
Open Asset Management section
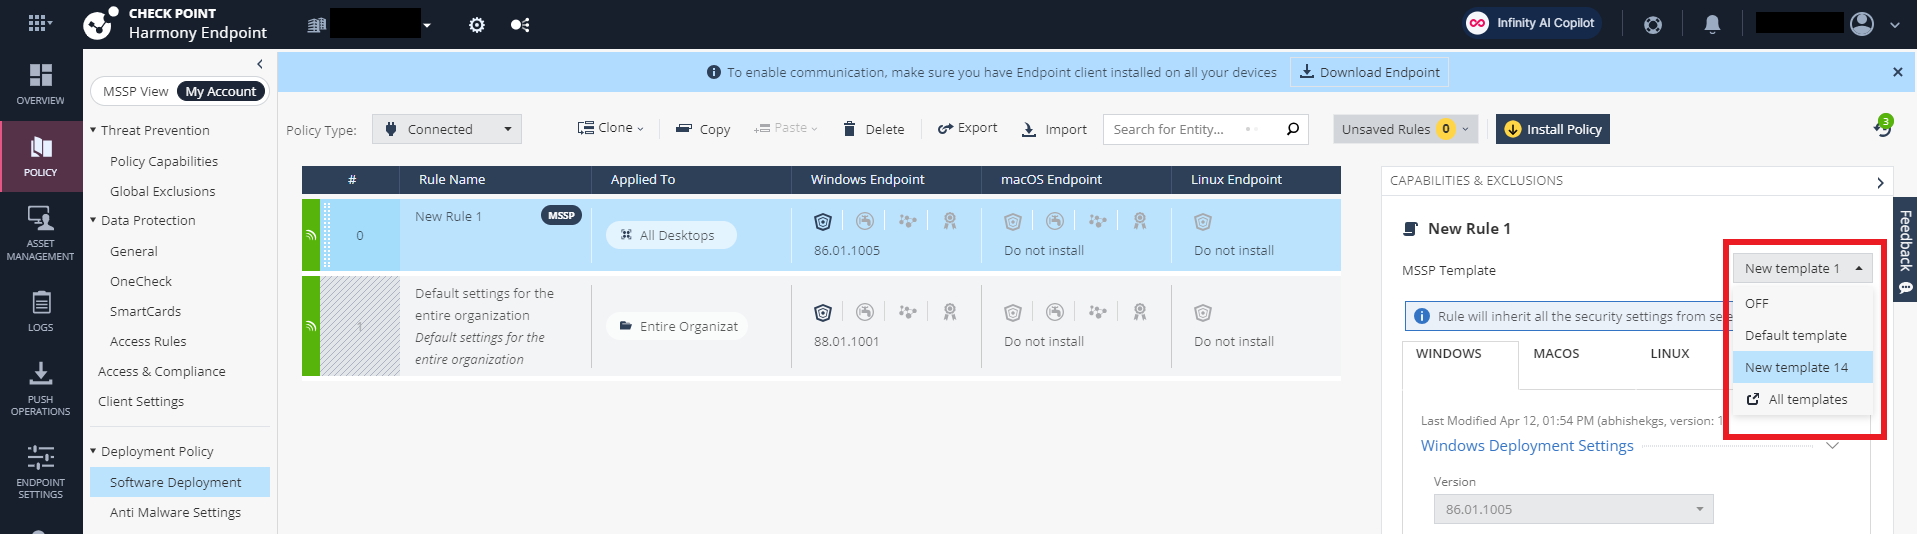[41, 234]
